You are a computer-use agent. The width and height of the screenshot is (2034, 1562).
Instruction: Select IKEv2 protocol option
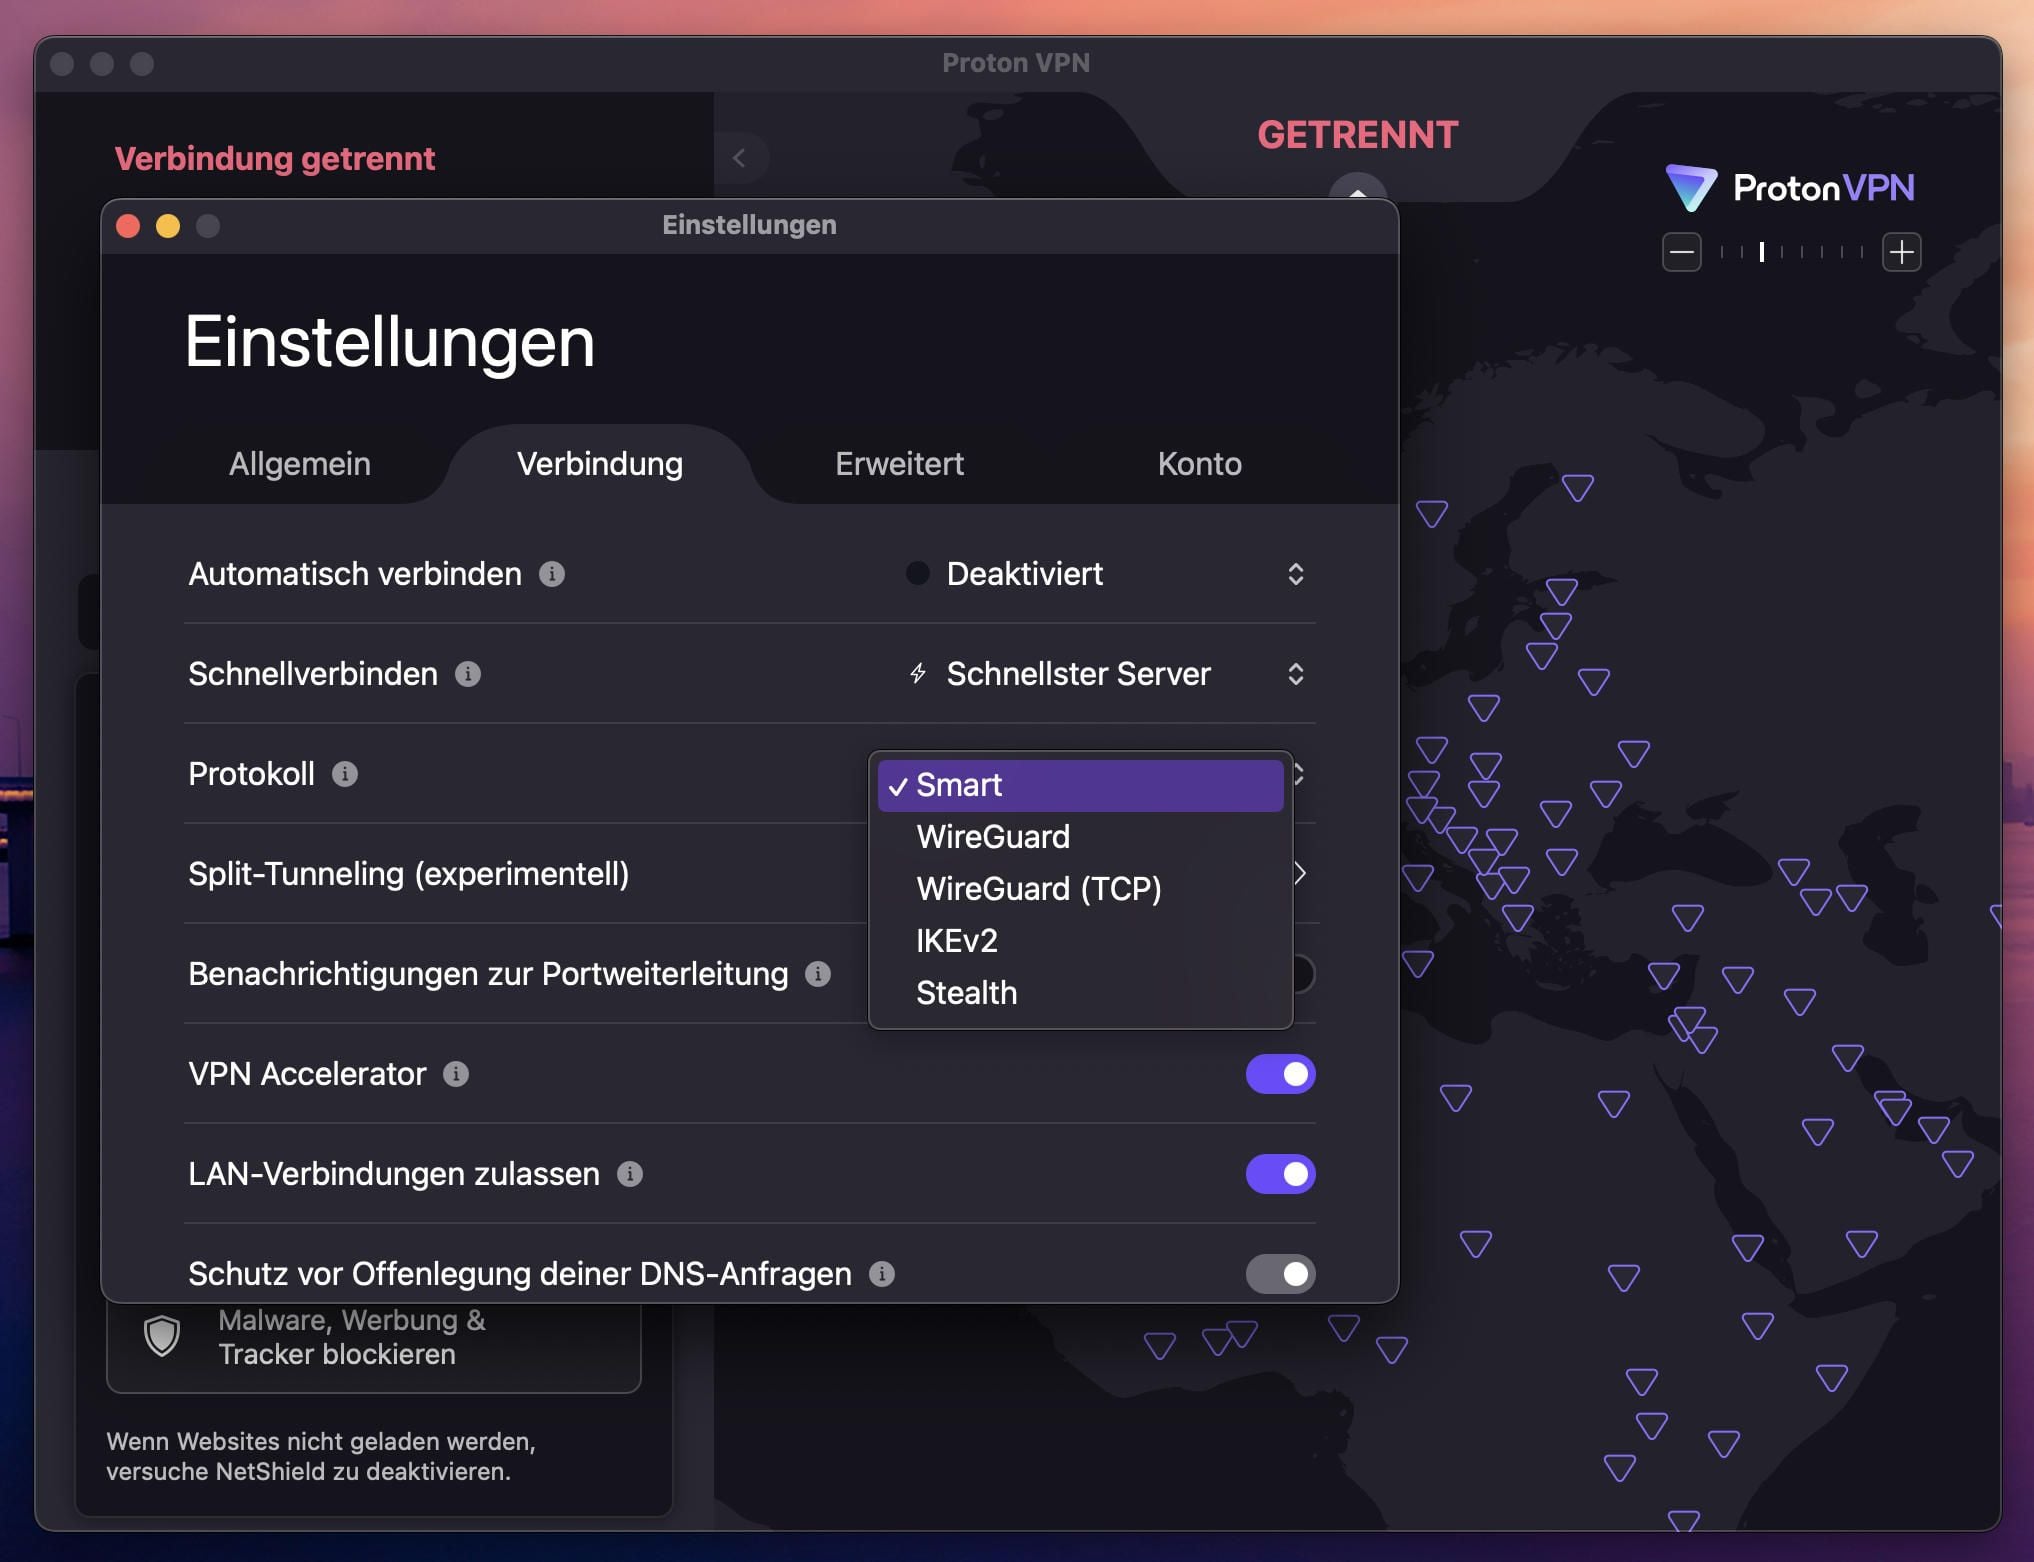click(1081, 941)
